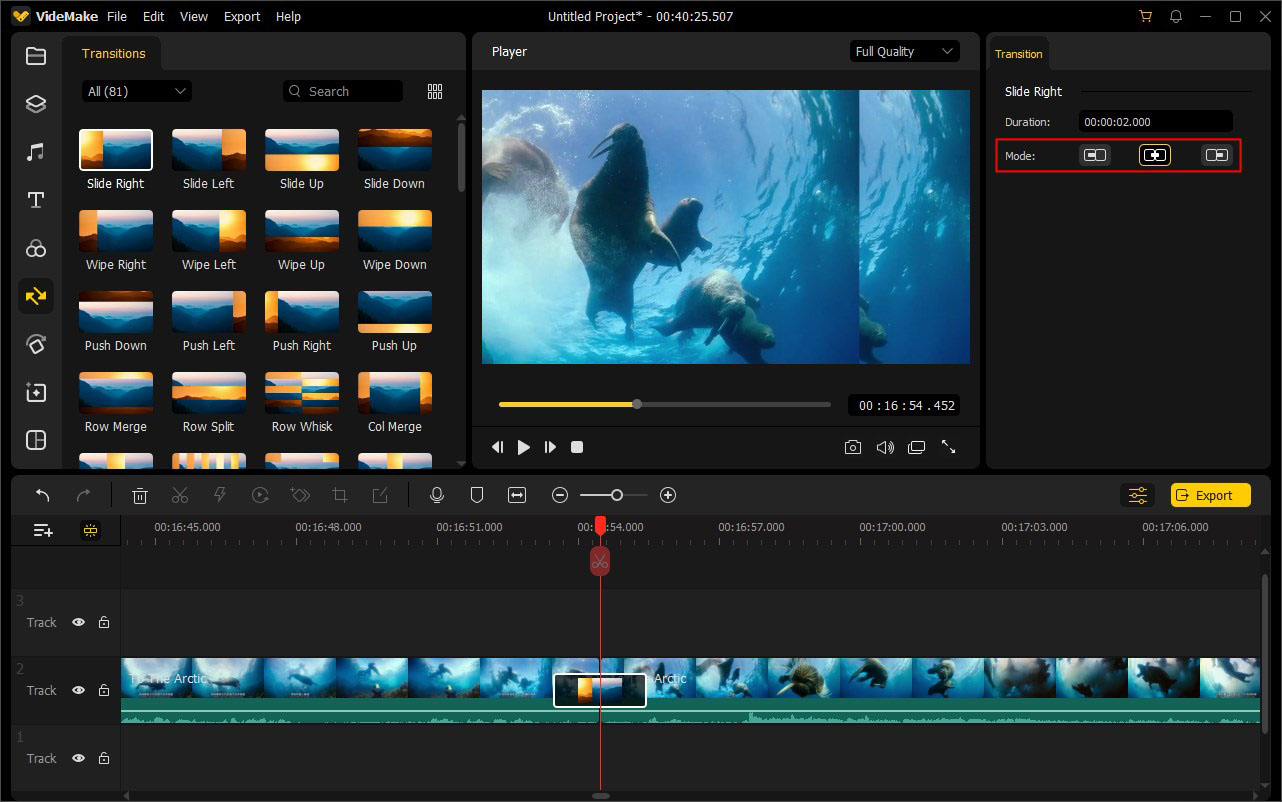
Task: Click the voiceover microphone icon
Action: (x=436, y=495)
